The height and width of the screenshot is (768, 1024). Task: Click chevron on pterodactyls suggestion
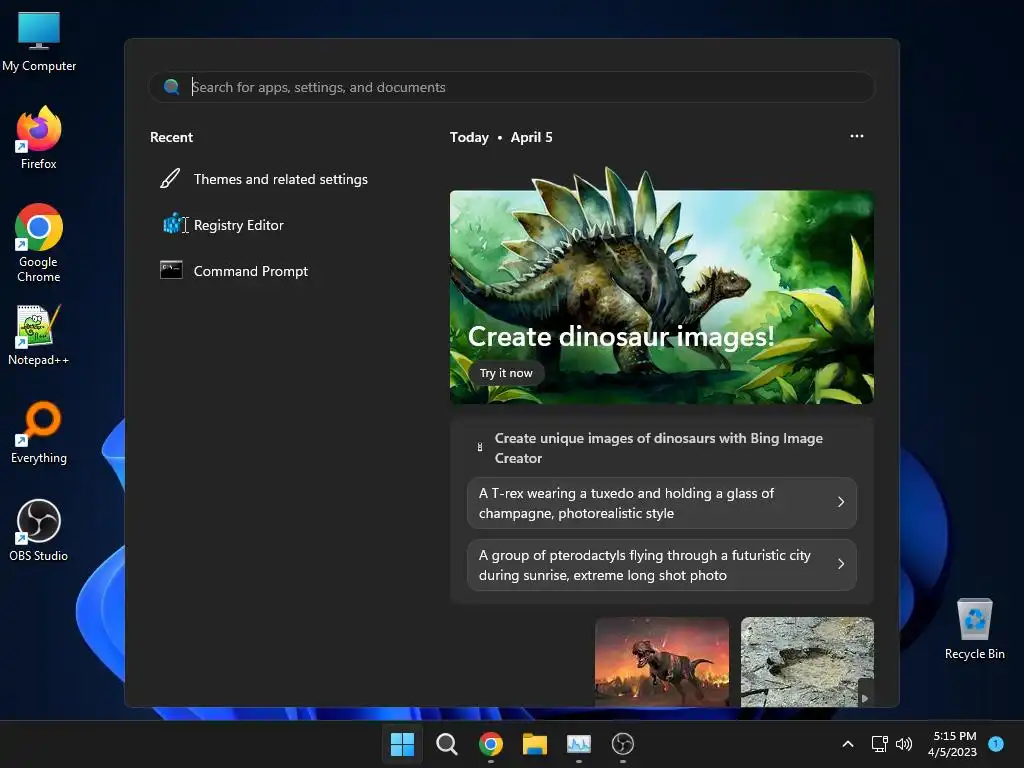(841, 564)
